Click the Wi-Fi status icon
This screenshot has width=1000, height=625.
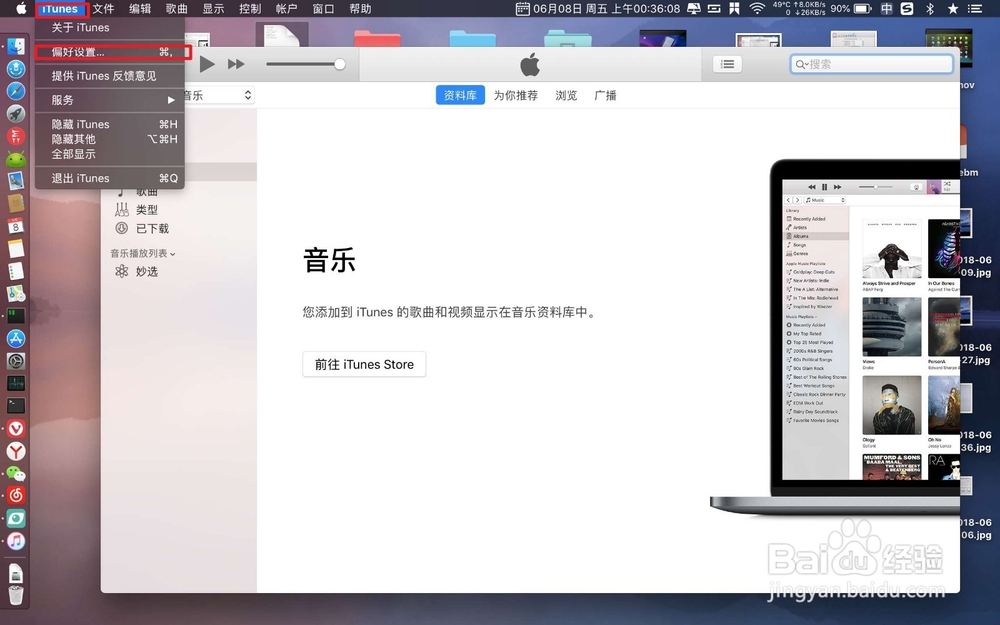click(757, 8)
